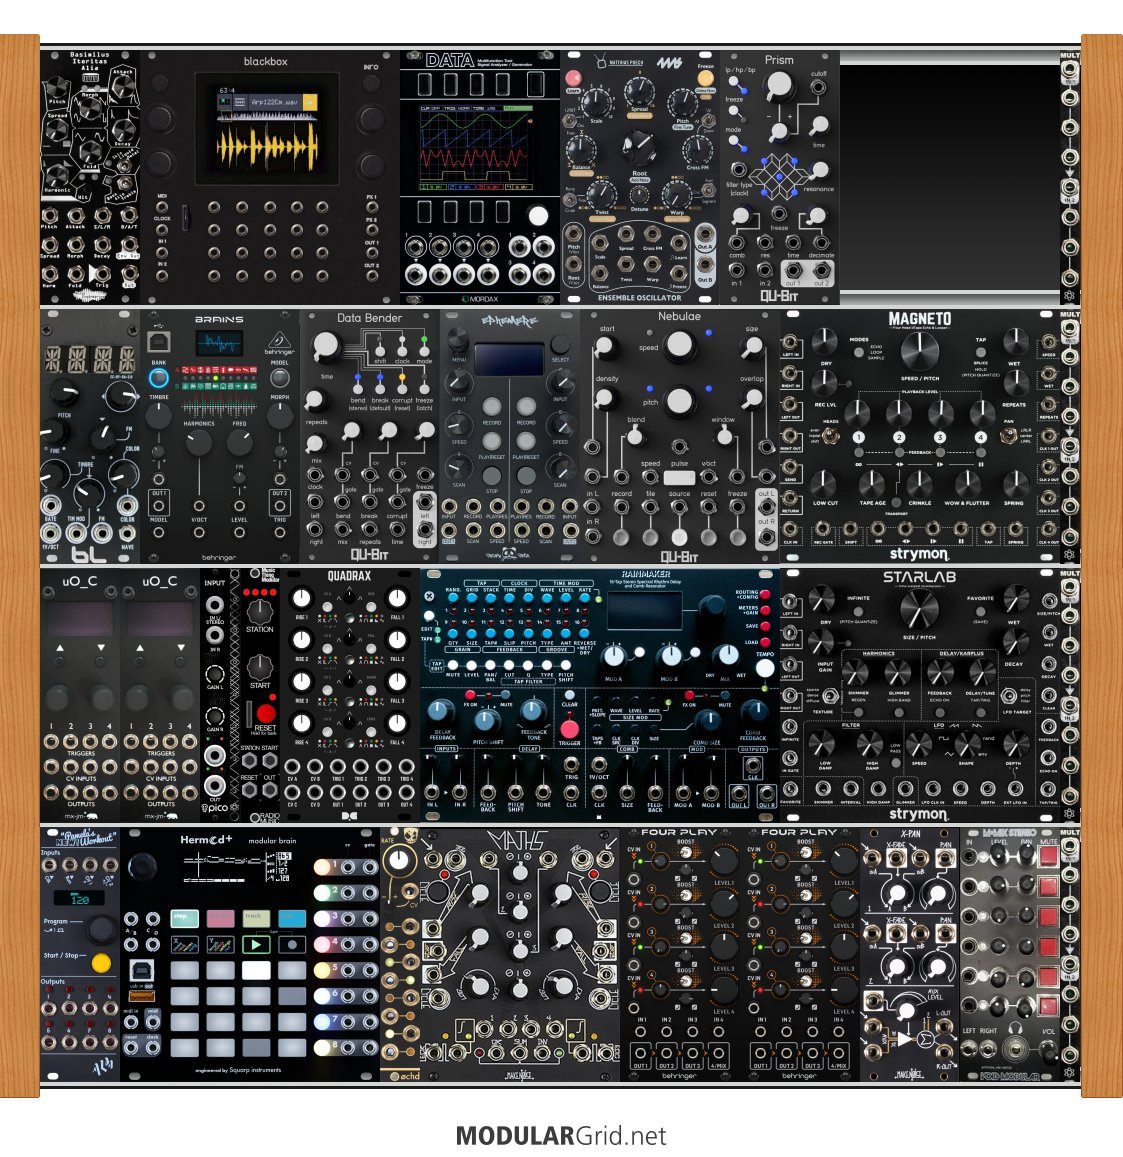1123x1157 pixels.
Task: Flip the PAN toggle switch on Magneto
Action: point(1007,435)
